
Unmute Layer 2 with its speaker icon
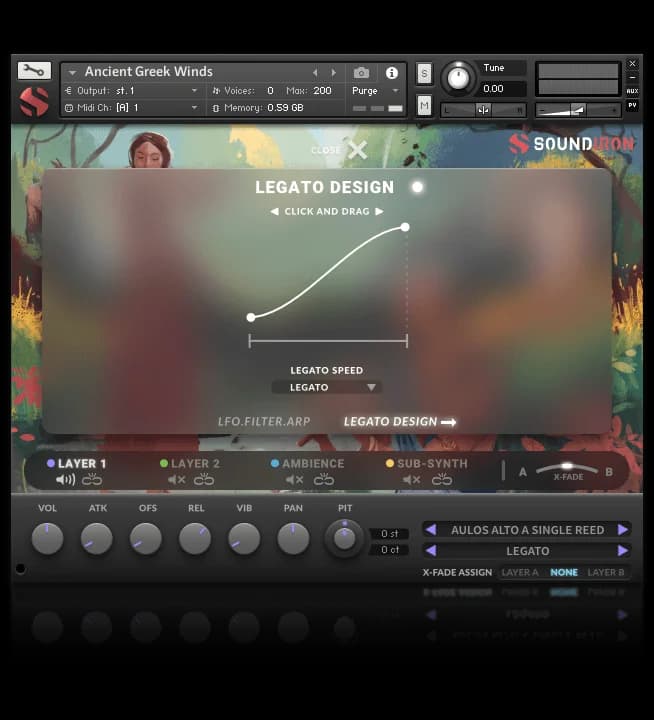(177, 480)
